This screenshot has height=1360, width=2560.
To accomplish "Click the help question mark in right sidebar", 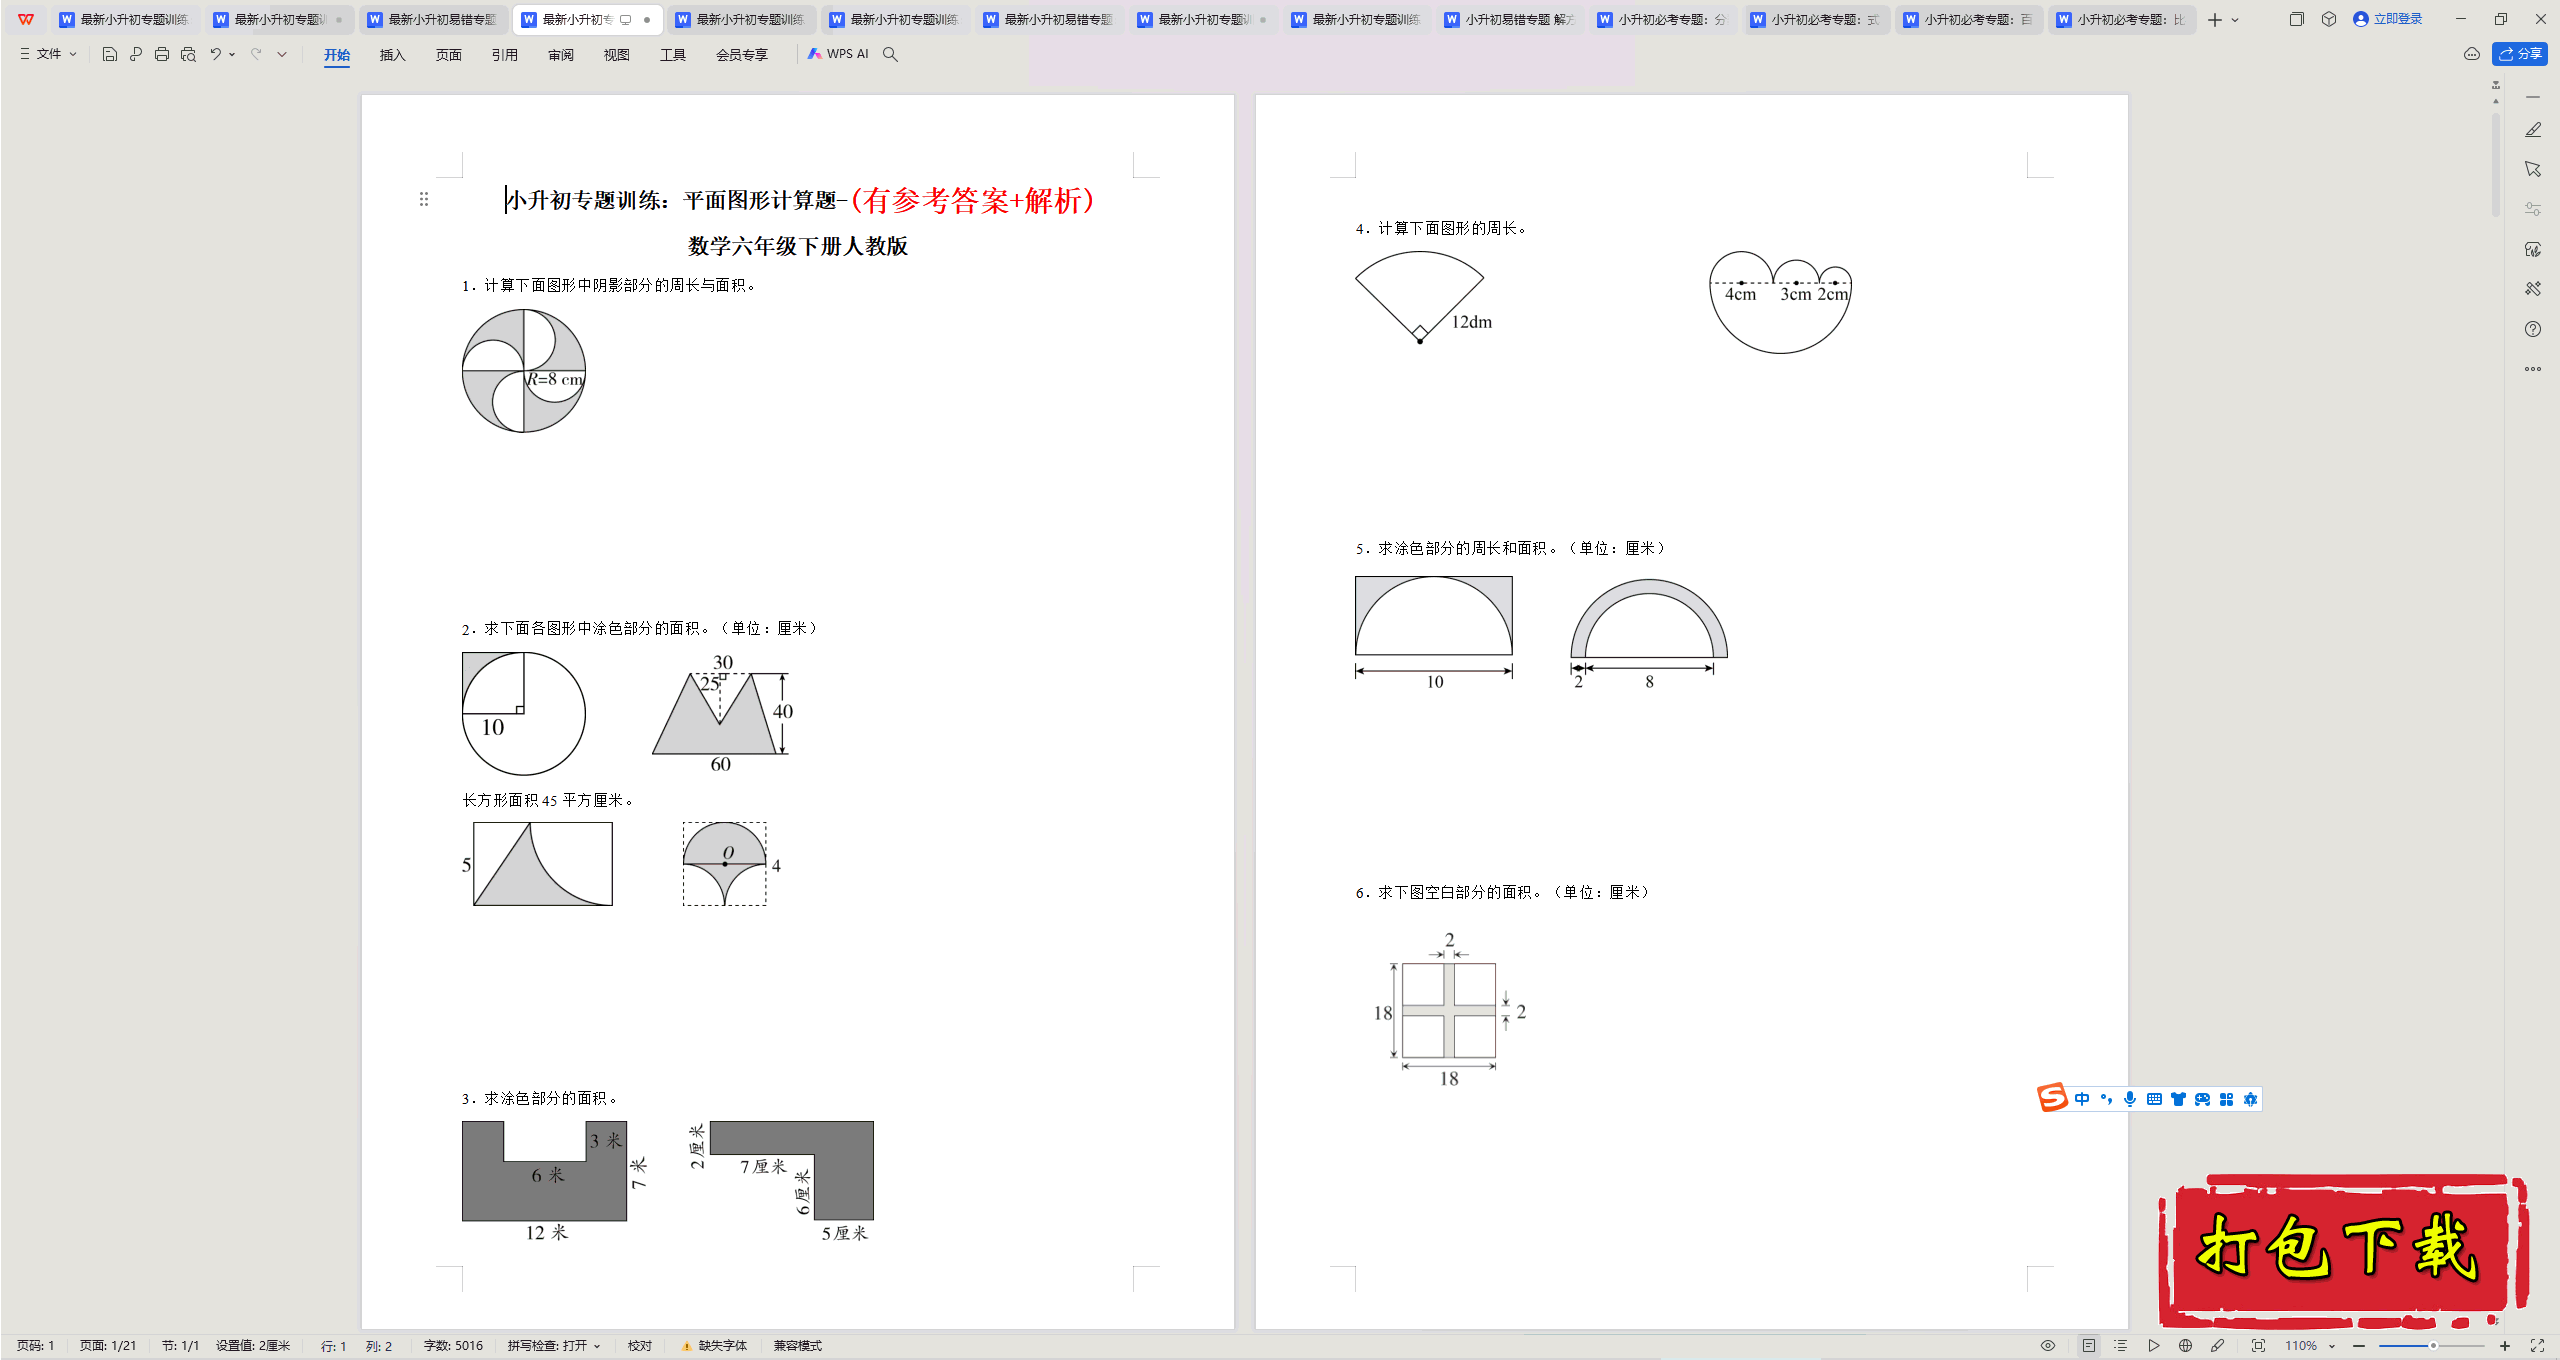I will tap(2533, 329).
